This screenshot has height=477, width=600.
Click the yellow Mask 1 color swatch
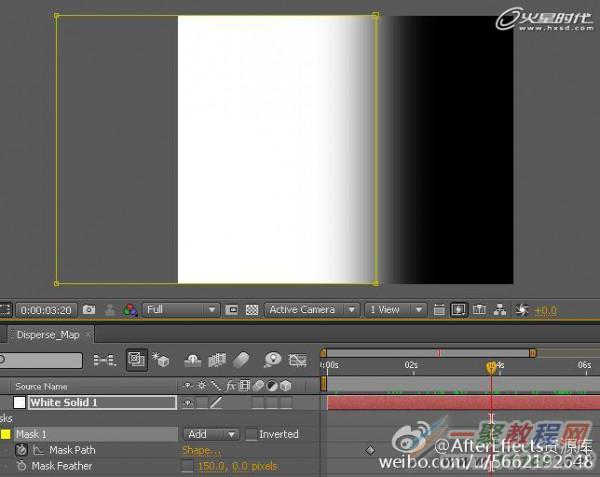coord(5,434)
